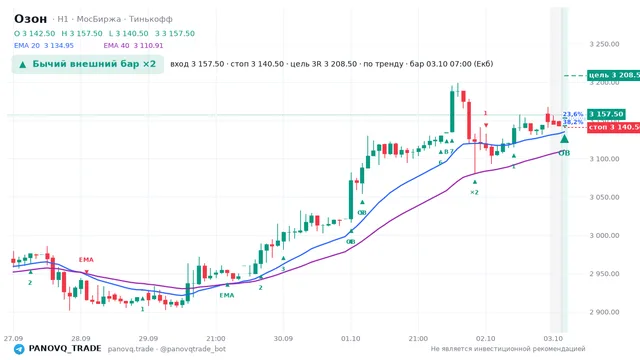The image size is (640, 360).
Task: Click the '01.10' date axis label
Action: click(x=351, y=339)
